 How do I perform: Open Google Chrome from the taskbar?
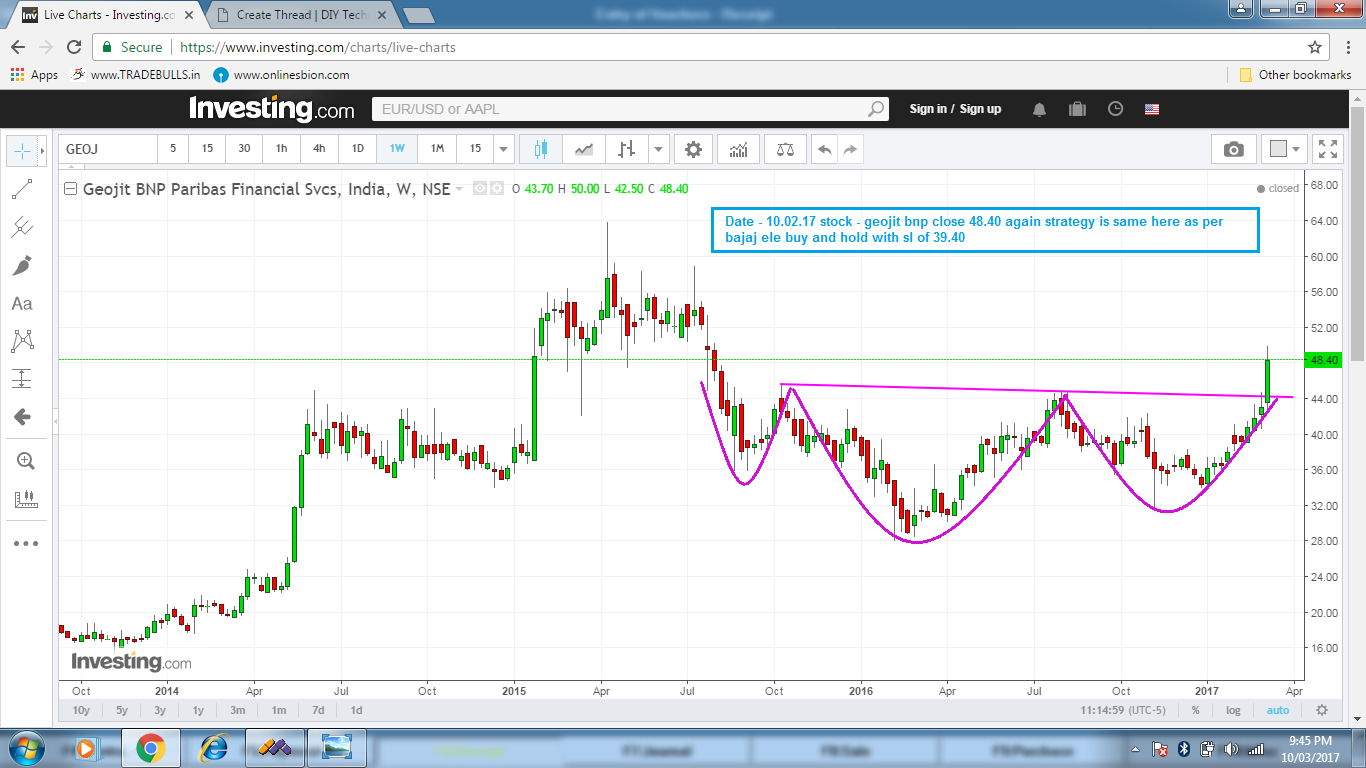pos(151,748)
